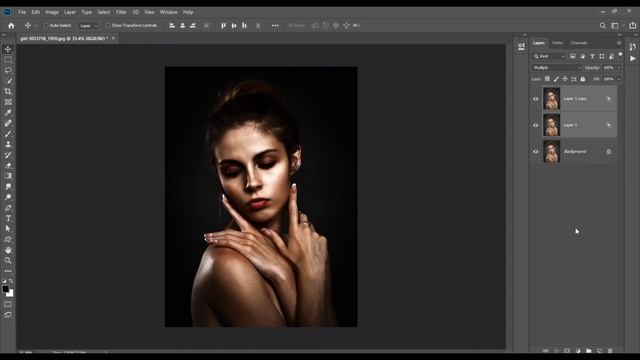
Task: Click the foreground color swatch
Action: click(5, 289)
